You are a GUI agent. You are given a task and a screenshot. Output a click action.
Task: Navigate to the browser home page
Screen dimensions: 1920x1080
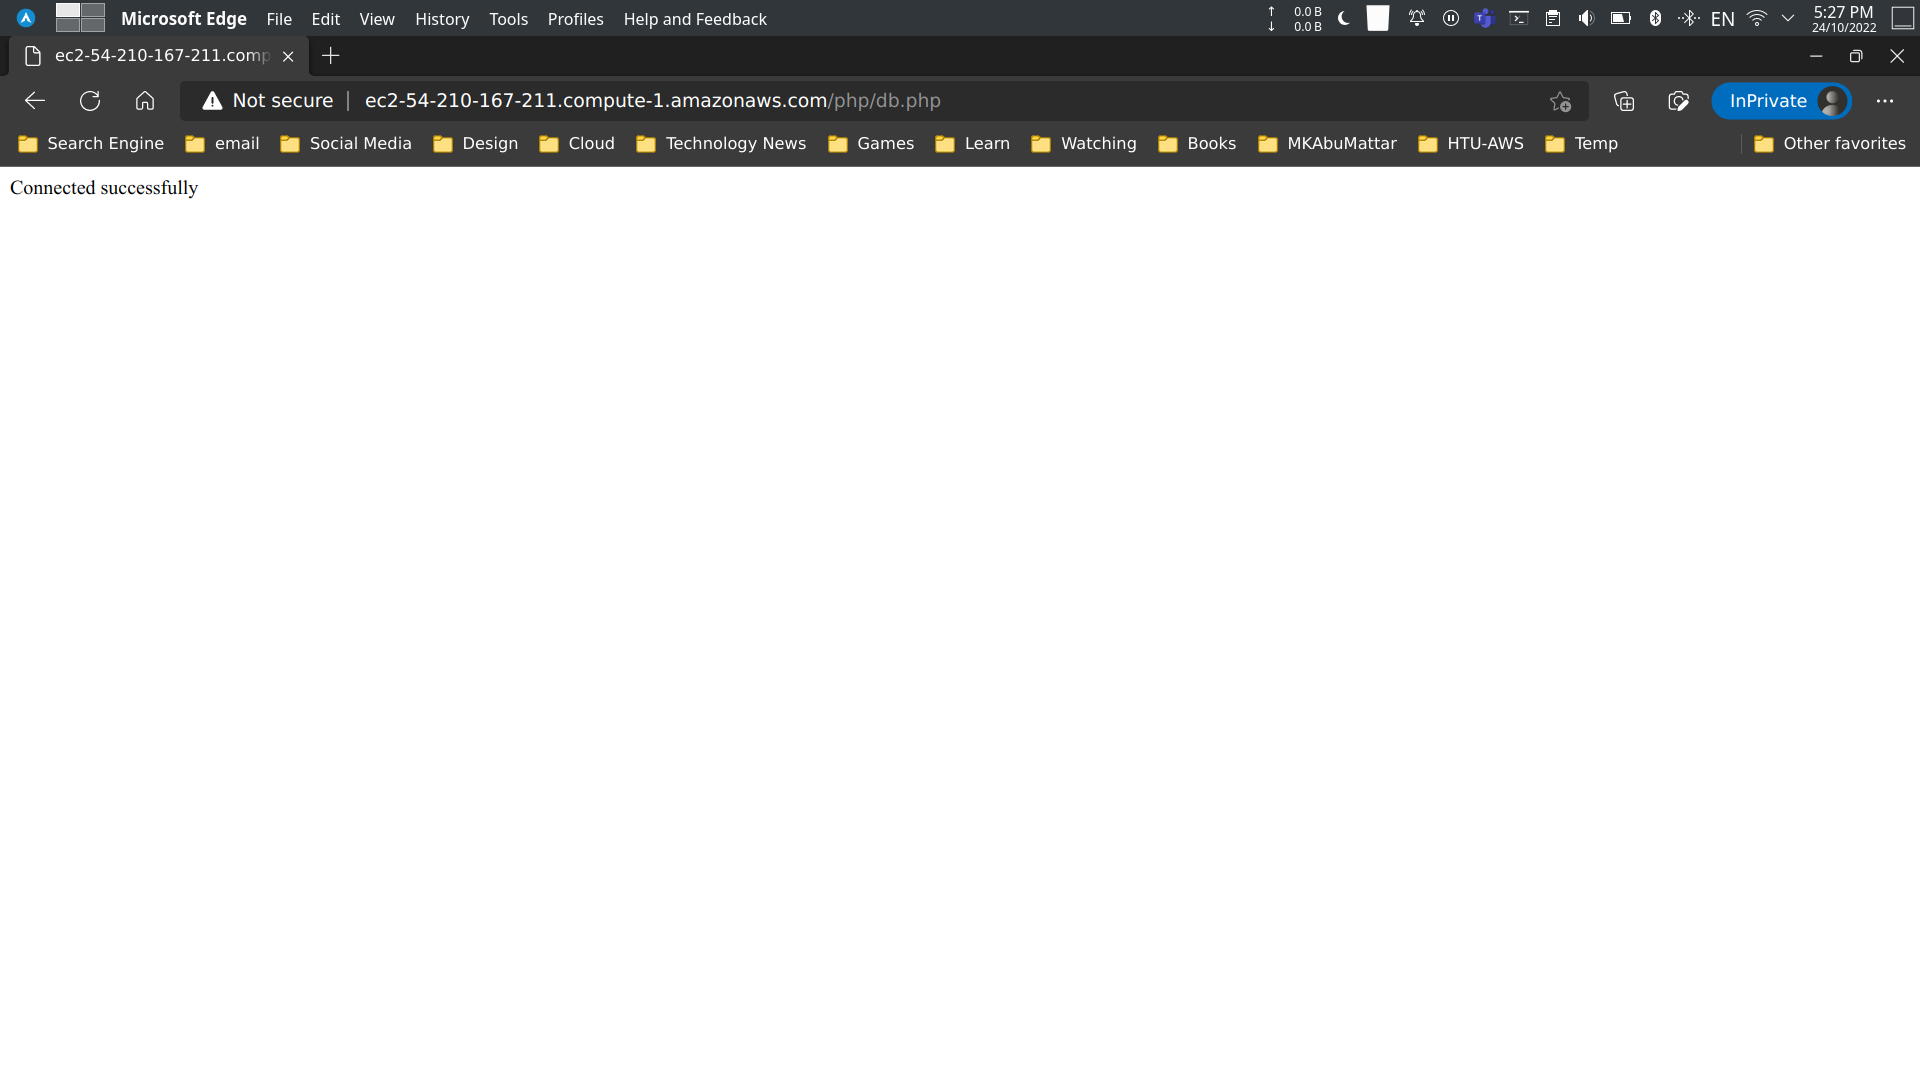coord(145,101)
